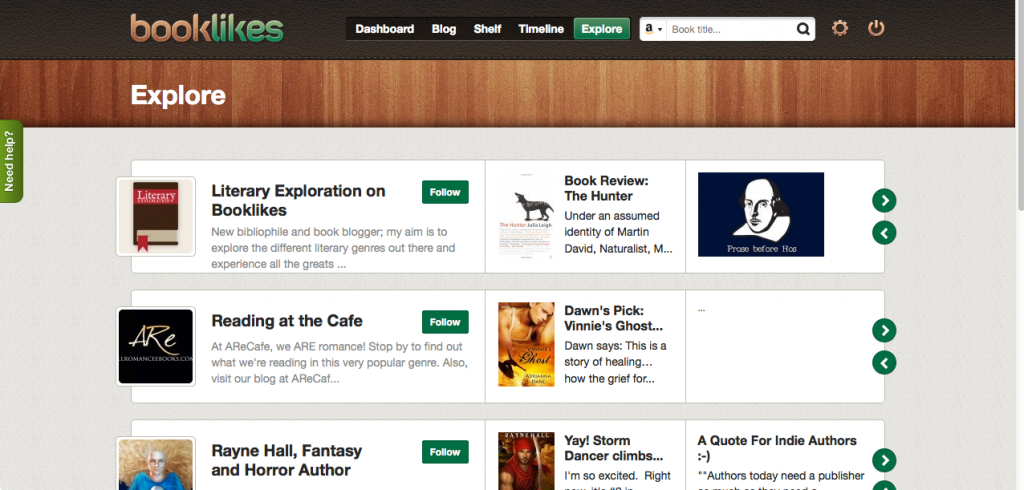Open Literary Exploration blog avatar
The width and height of the screenshot is (1024, 490).
(155, 216)
